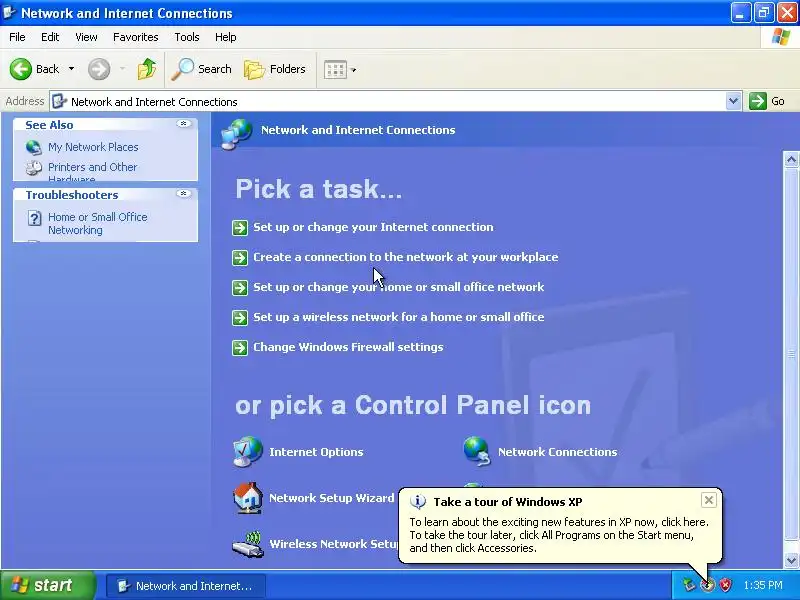Open the View menu

coord(86,37)
